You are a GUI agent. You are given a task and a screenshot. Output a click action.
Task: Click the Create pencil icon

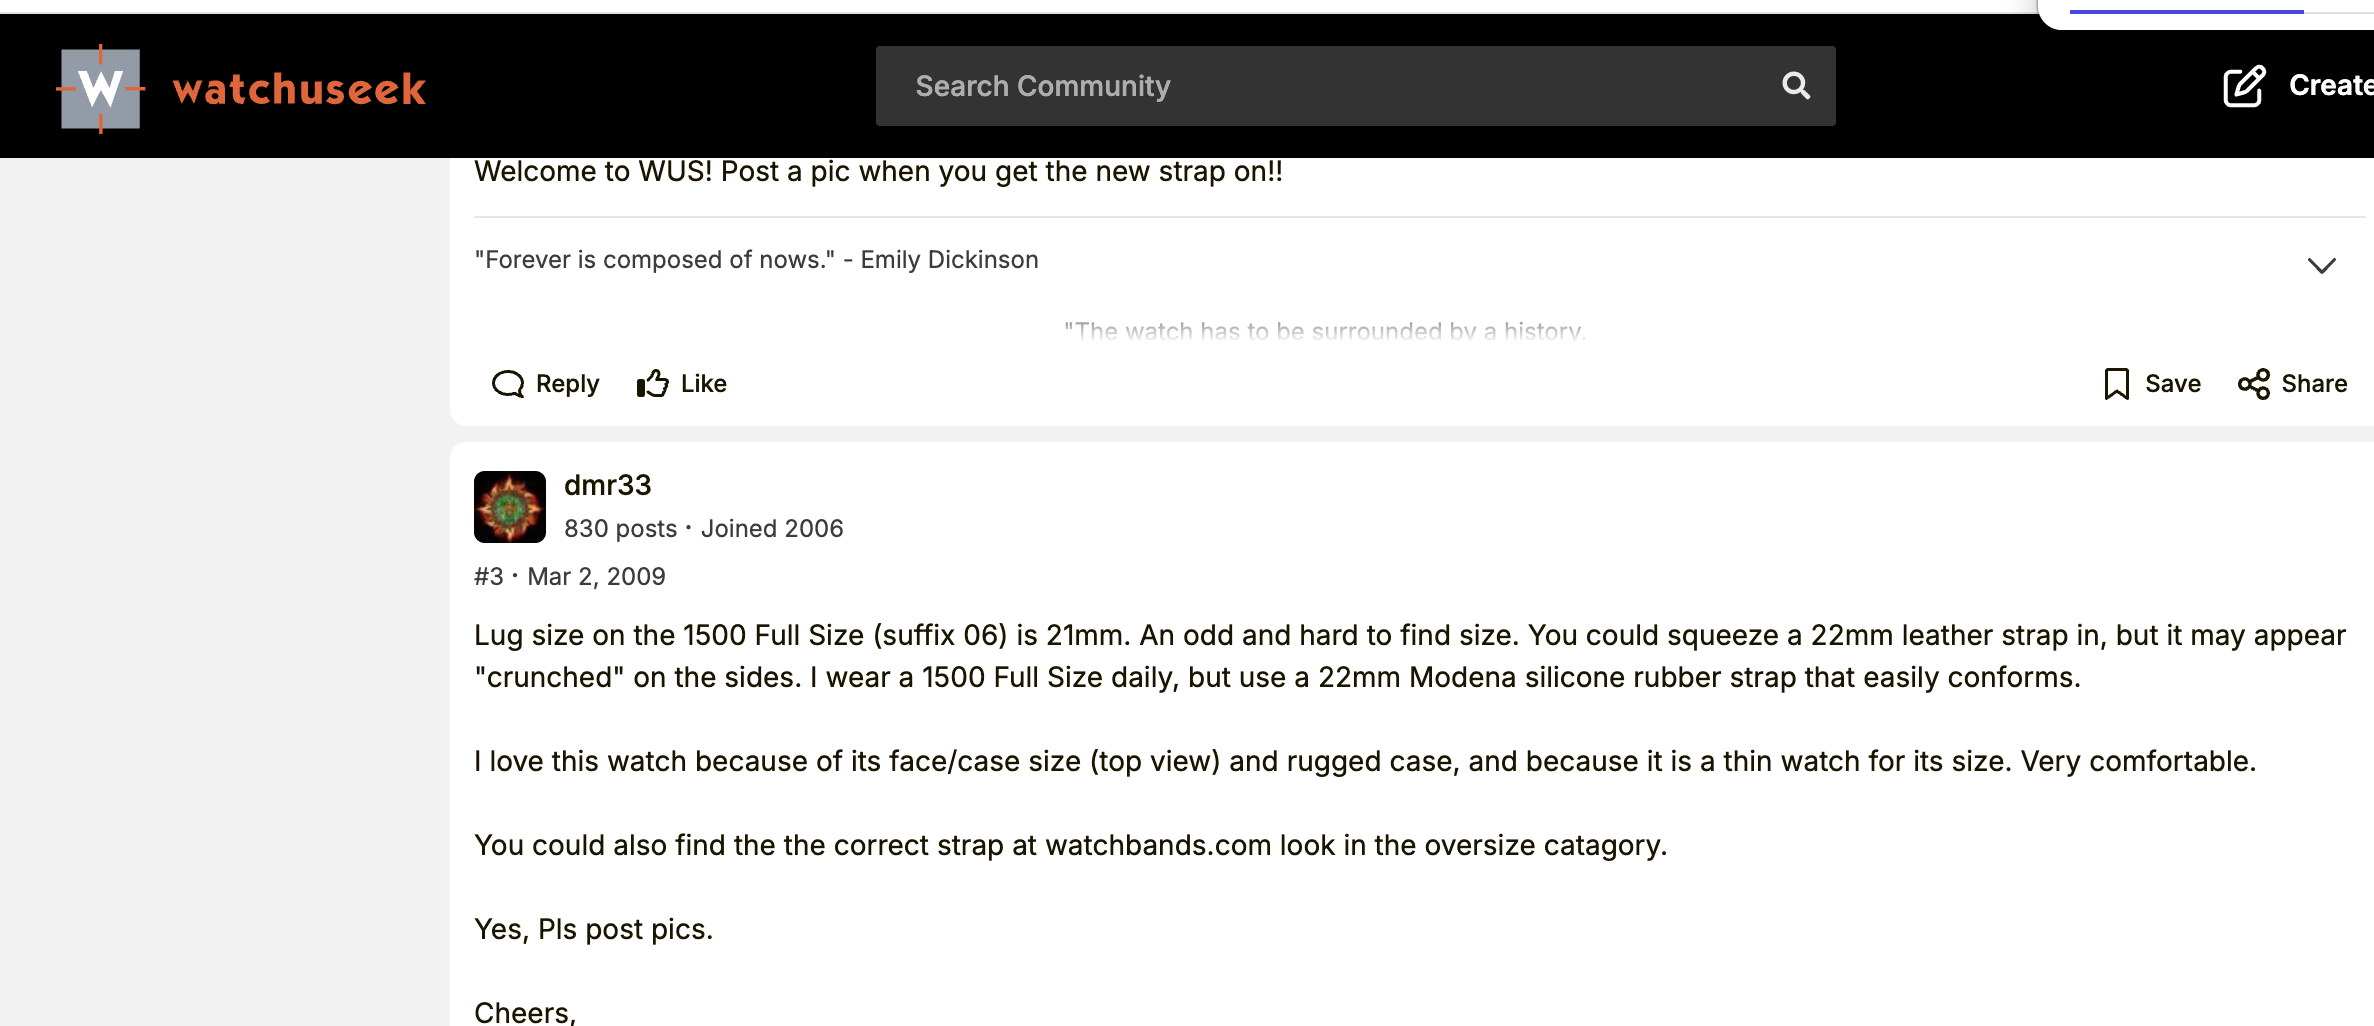click(x=2244, y=86)
